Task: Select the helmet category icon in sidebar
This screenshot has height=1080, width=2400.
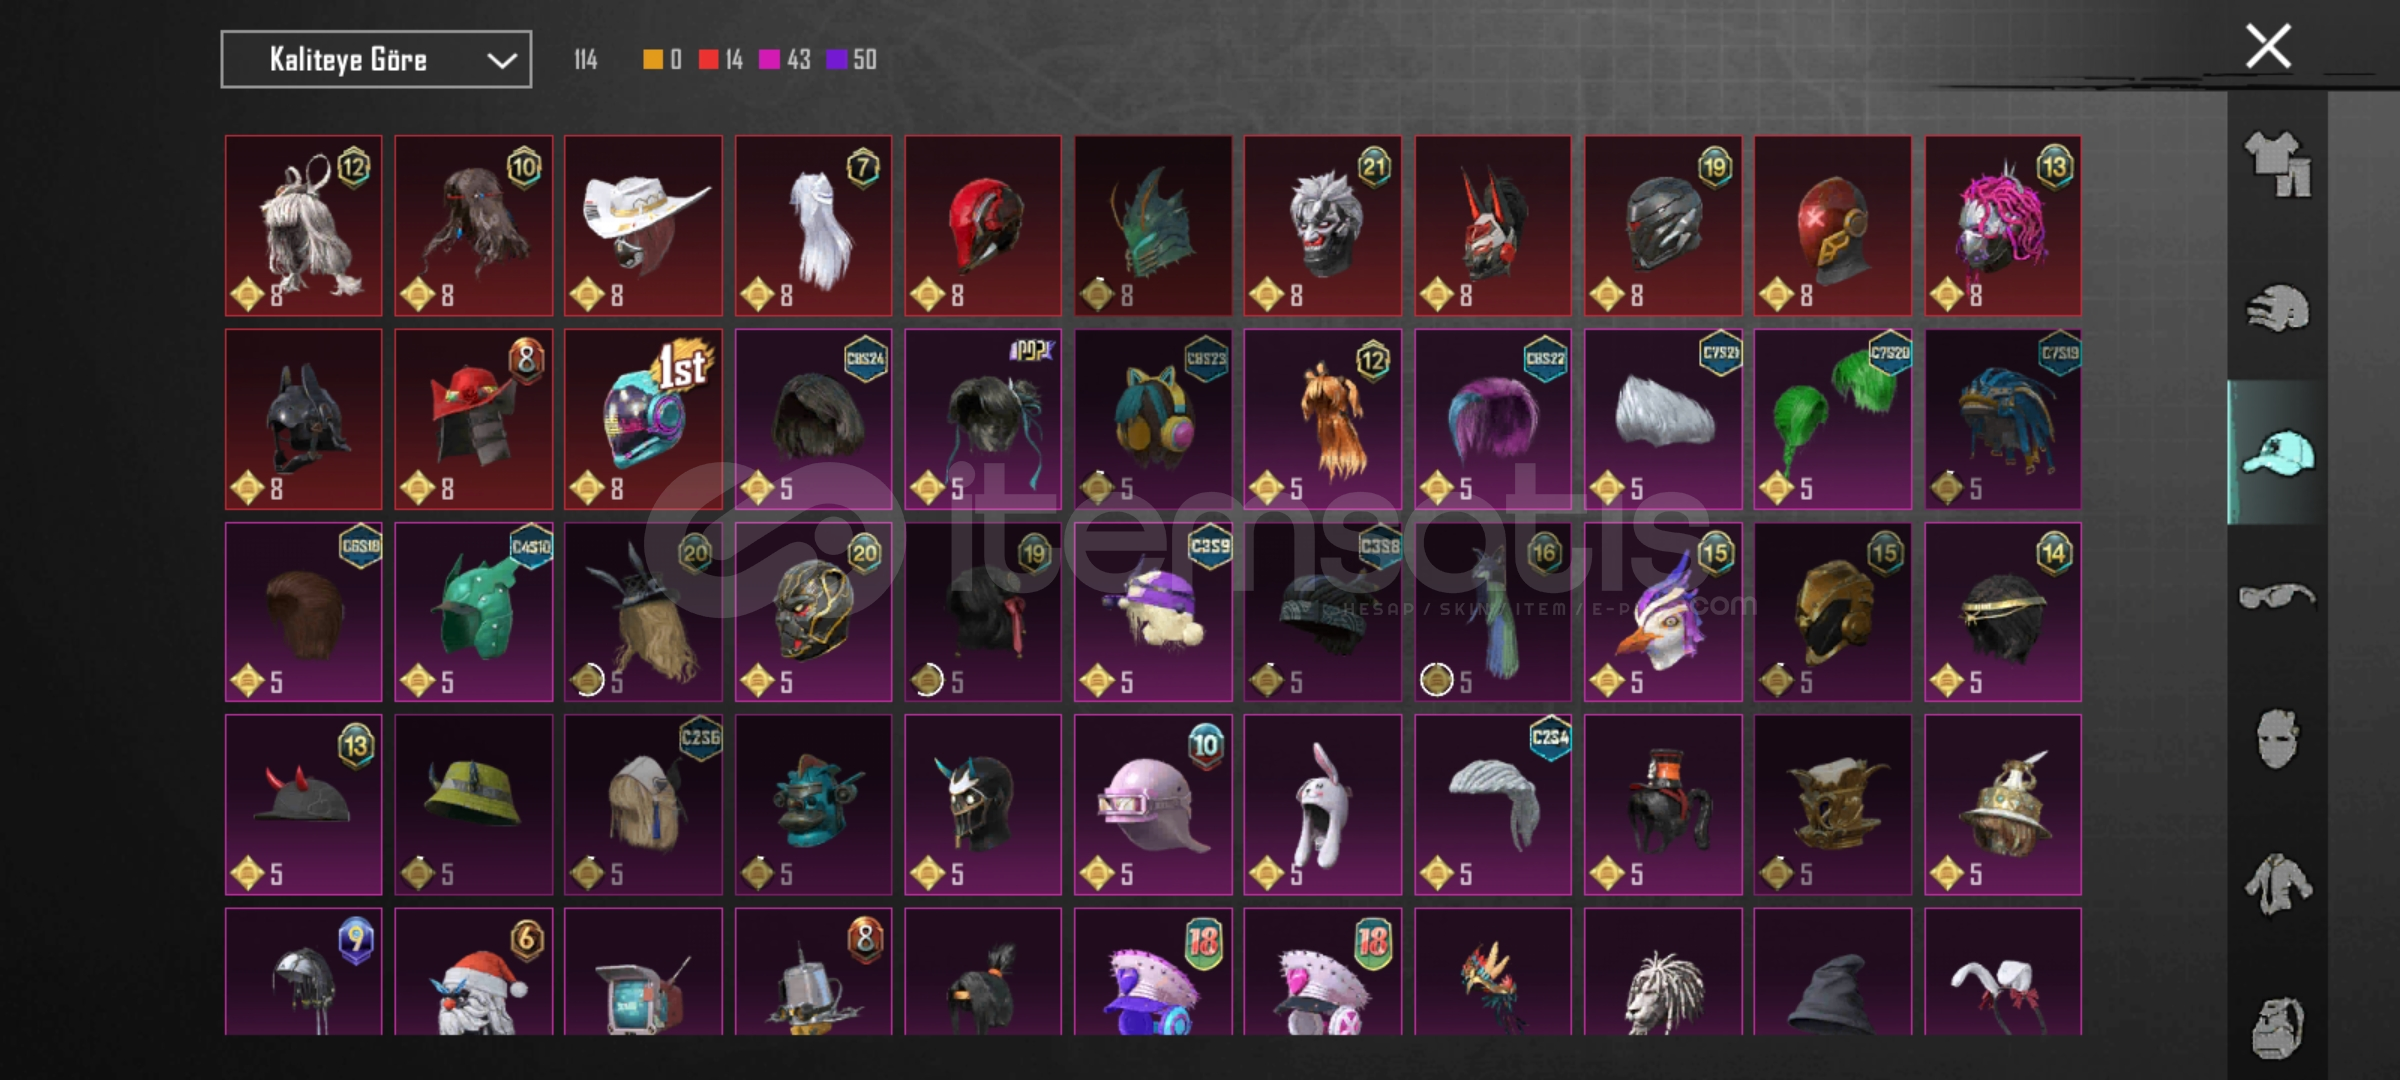Action: click(x=2277, y=308)
